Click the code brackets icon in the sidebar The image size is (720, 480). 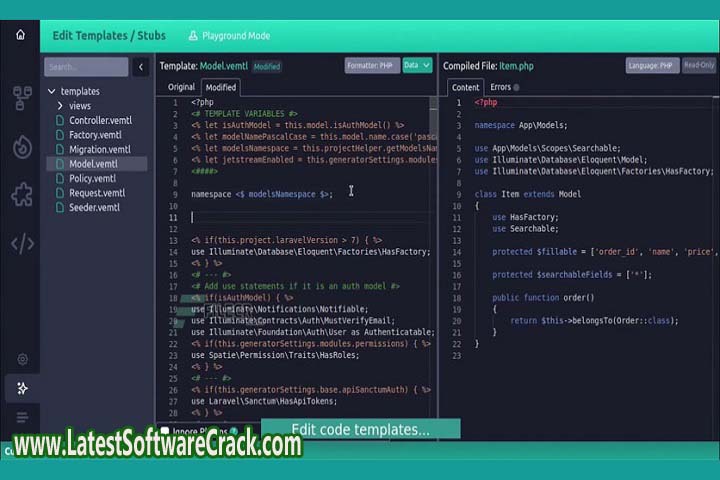pos(21,243)
